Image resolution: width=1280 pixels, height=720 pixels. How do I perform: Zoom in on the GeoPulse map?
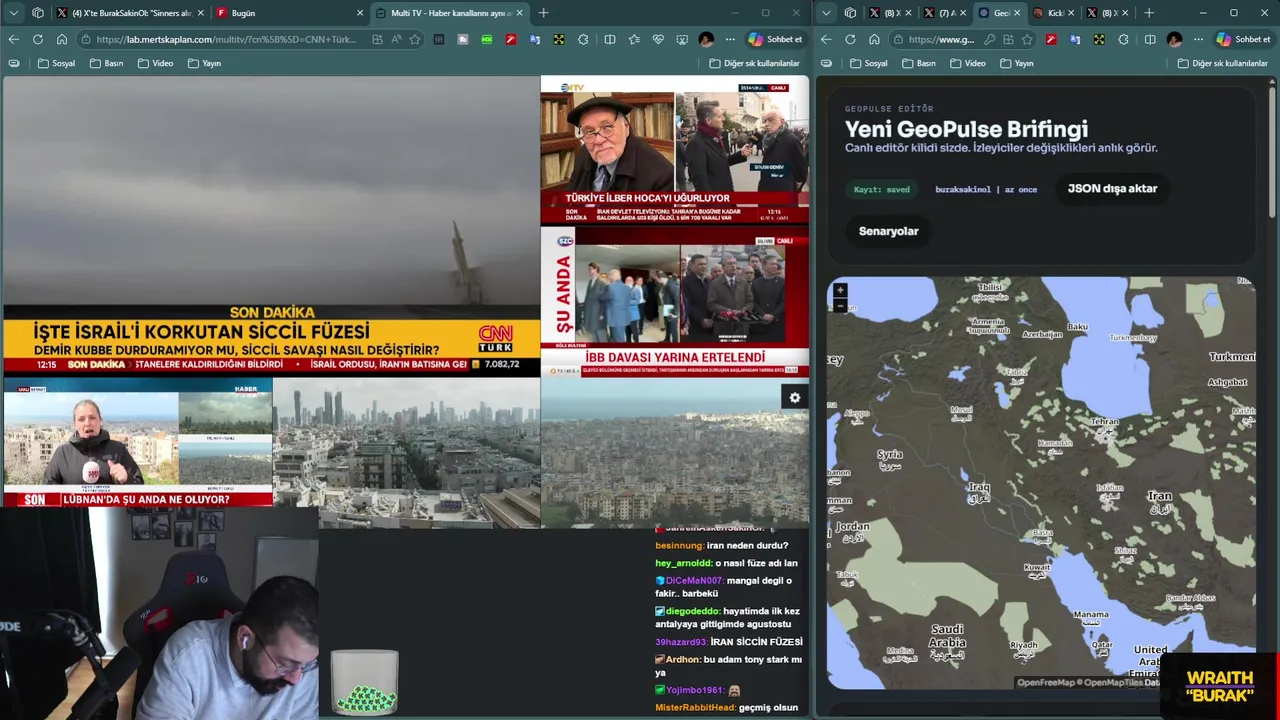coord(840,290)
